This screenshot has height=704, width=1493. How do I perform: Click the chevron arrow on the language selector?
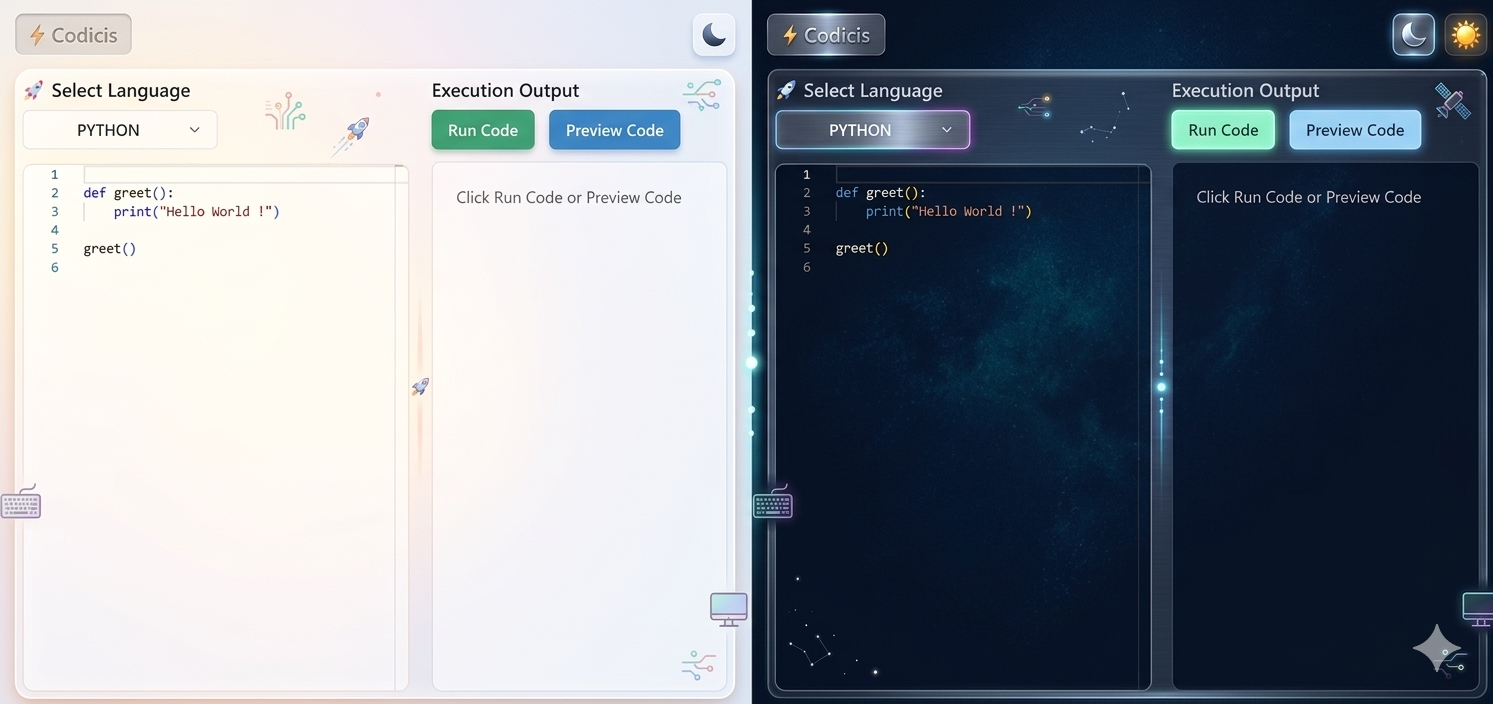pos(194,129)
